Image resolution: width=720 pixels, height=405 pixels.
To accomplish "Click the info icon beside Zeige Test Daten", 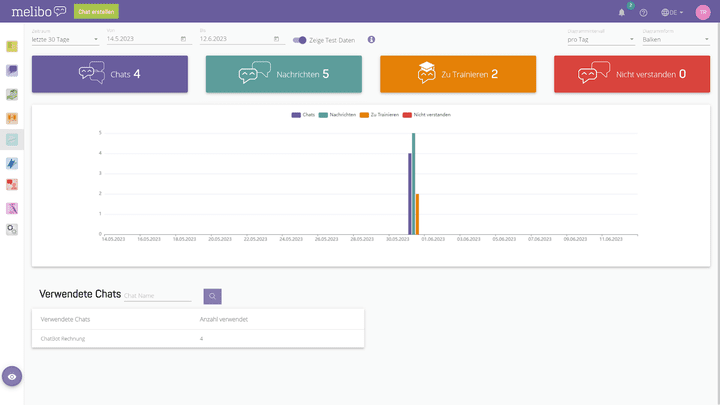I will pyautogui.click(x=371, y=39).
